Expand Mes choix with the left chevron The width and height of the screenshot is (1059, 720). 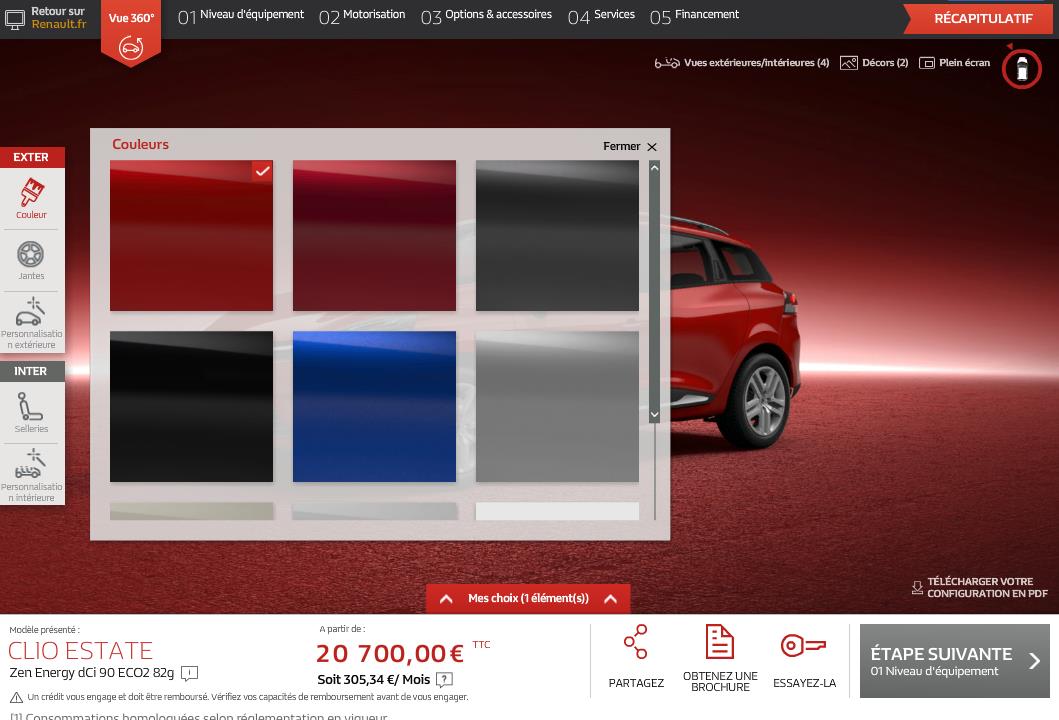click(x=446, y=599)
